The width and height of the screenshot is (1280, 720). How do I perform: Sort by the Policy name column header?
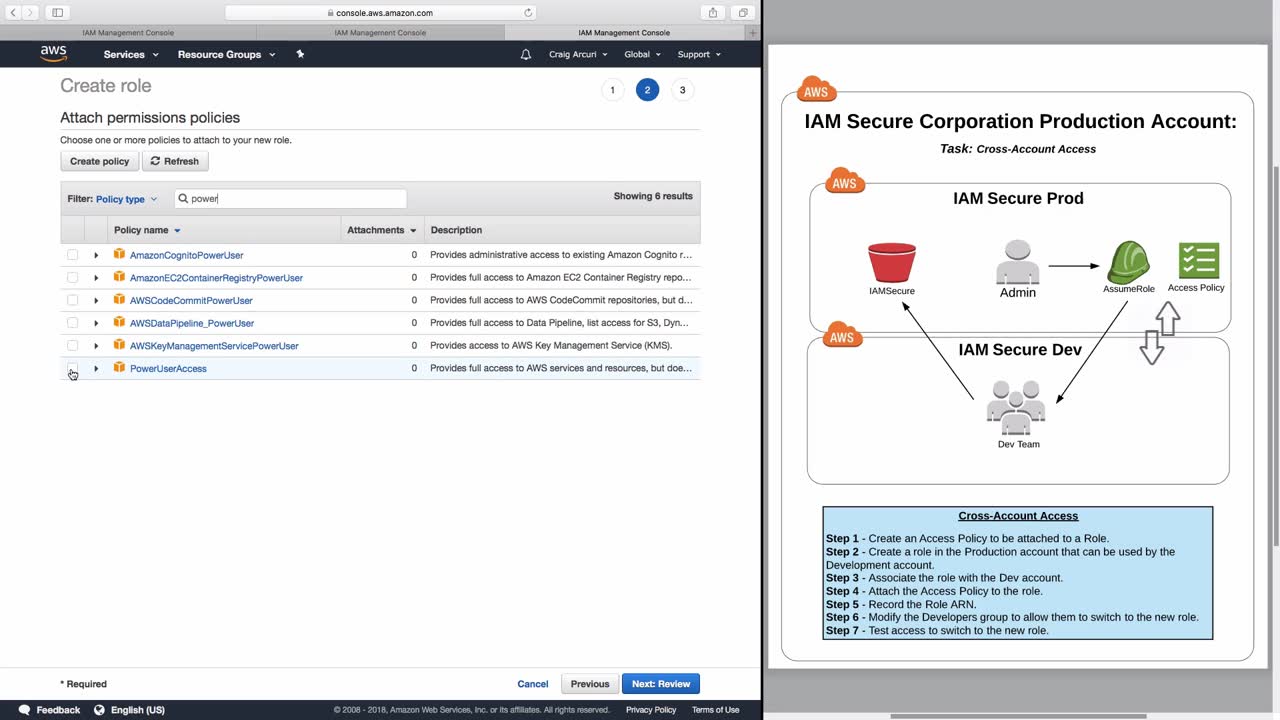point(147,230)
